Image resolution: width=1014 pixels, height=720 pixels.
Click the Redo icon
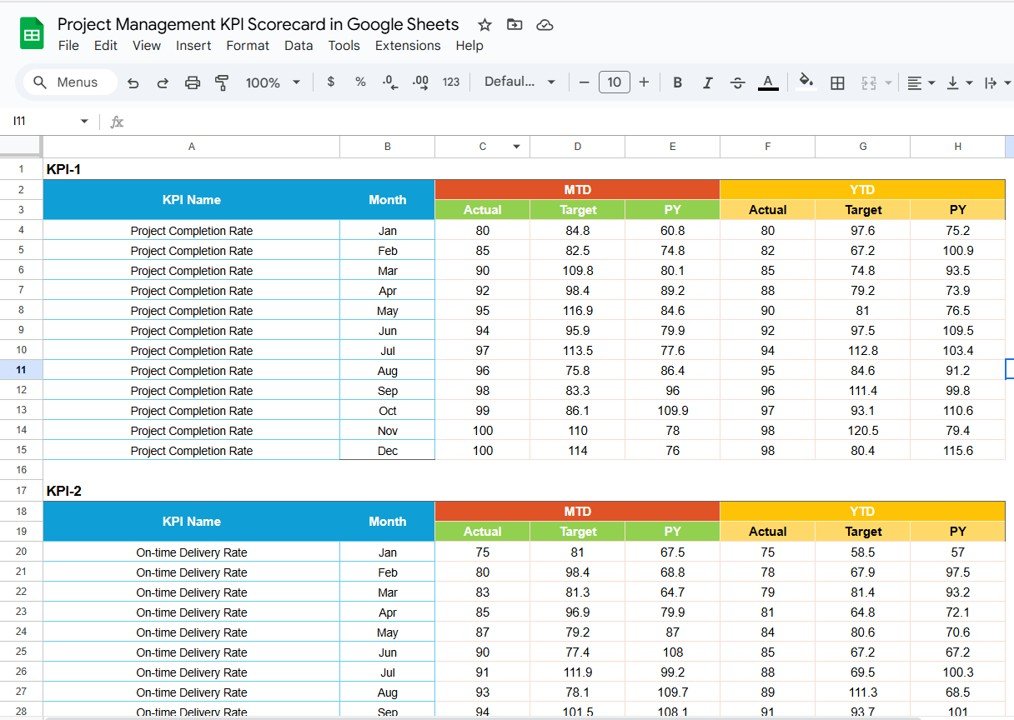point(162,83)
